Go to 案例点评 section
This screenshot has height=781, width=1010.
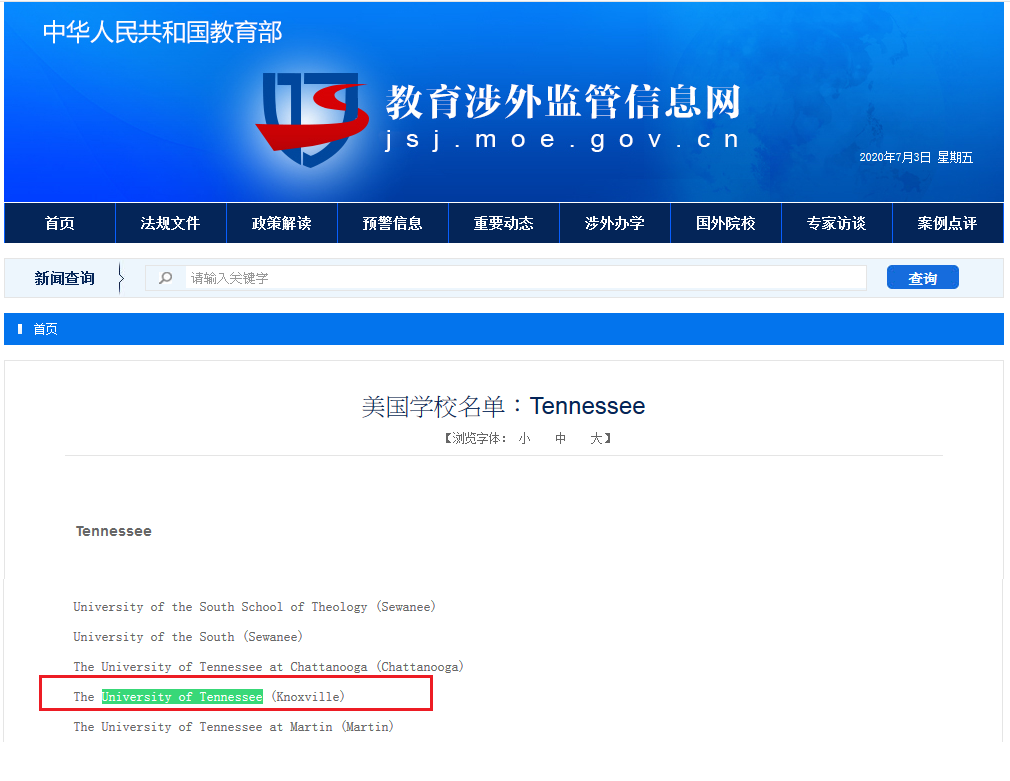point(948,223)
